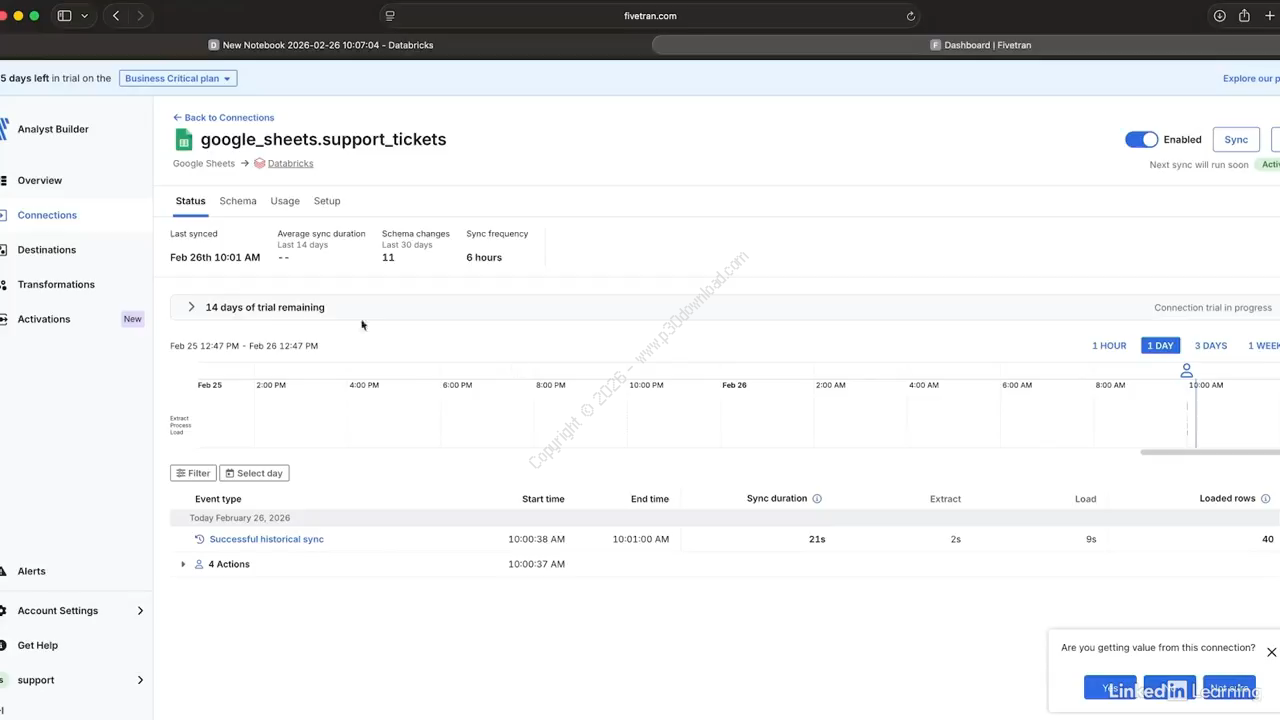Go to the Setup tab
The height and width of the screenshot is (720, 1280).
(x=327, y=201)
